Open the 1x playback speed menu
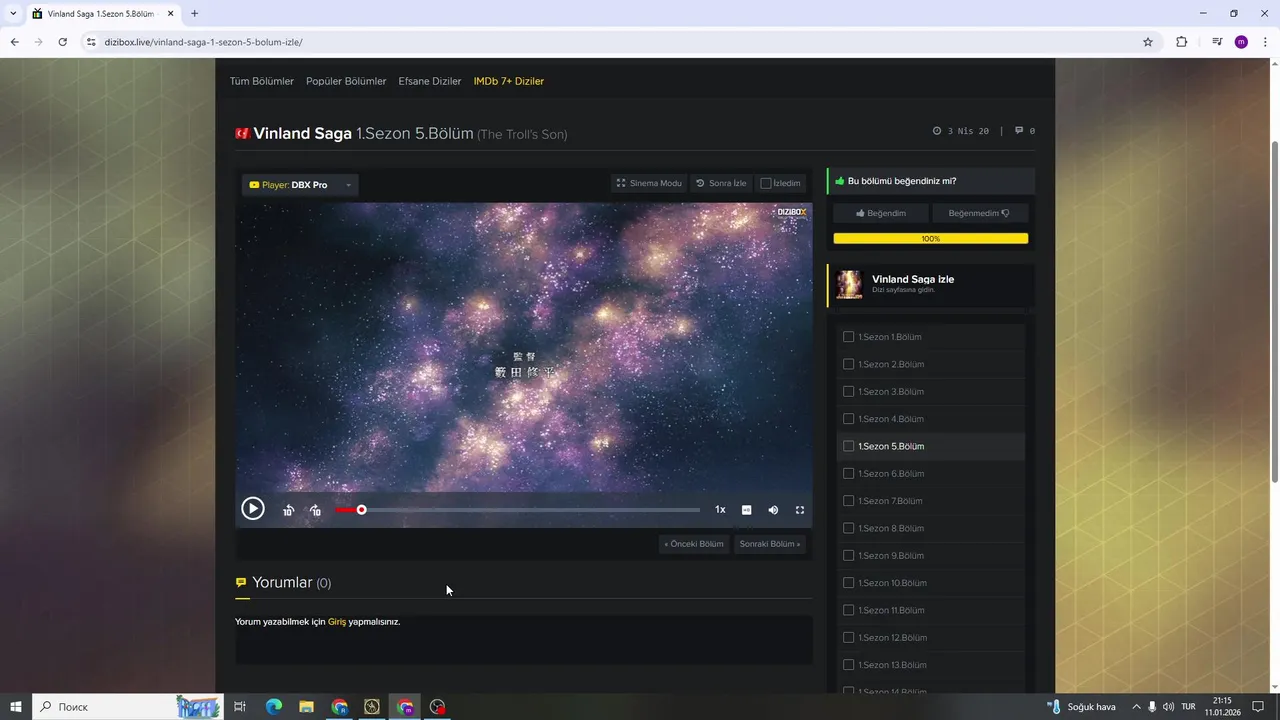The height and width of the screenshot is (720, 1280). 720,510
